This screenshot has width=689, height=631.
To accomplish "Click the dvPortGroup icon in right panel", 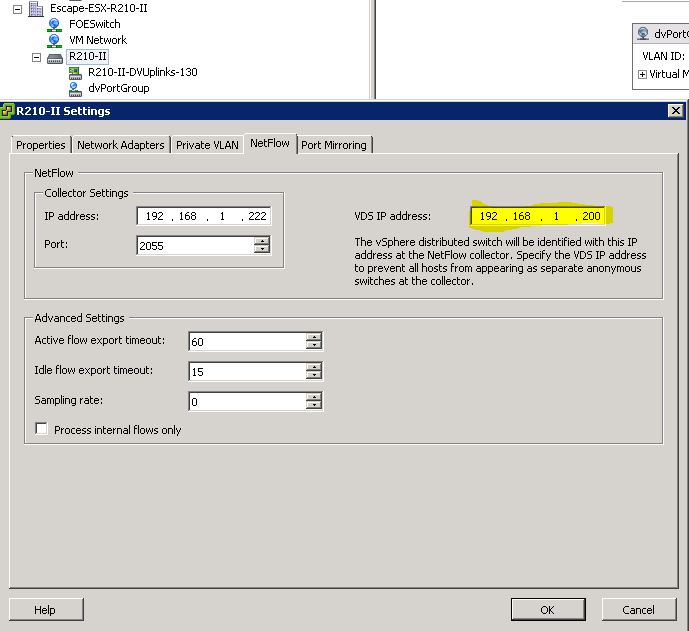I will tap(643, 33).
